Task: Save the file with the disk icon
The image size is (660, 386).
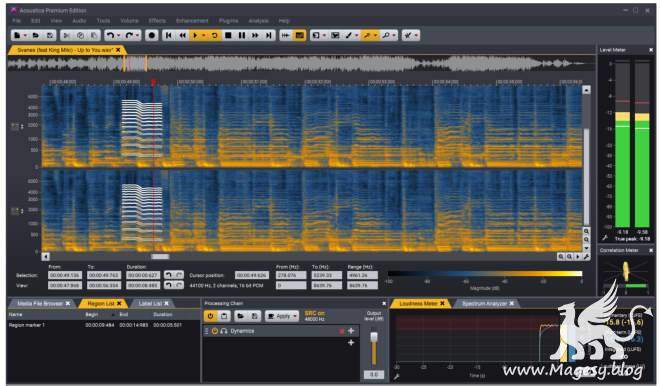Action: [x=50, y=36]
